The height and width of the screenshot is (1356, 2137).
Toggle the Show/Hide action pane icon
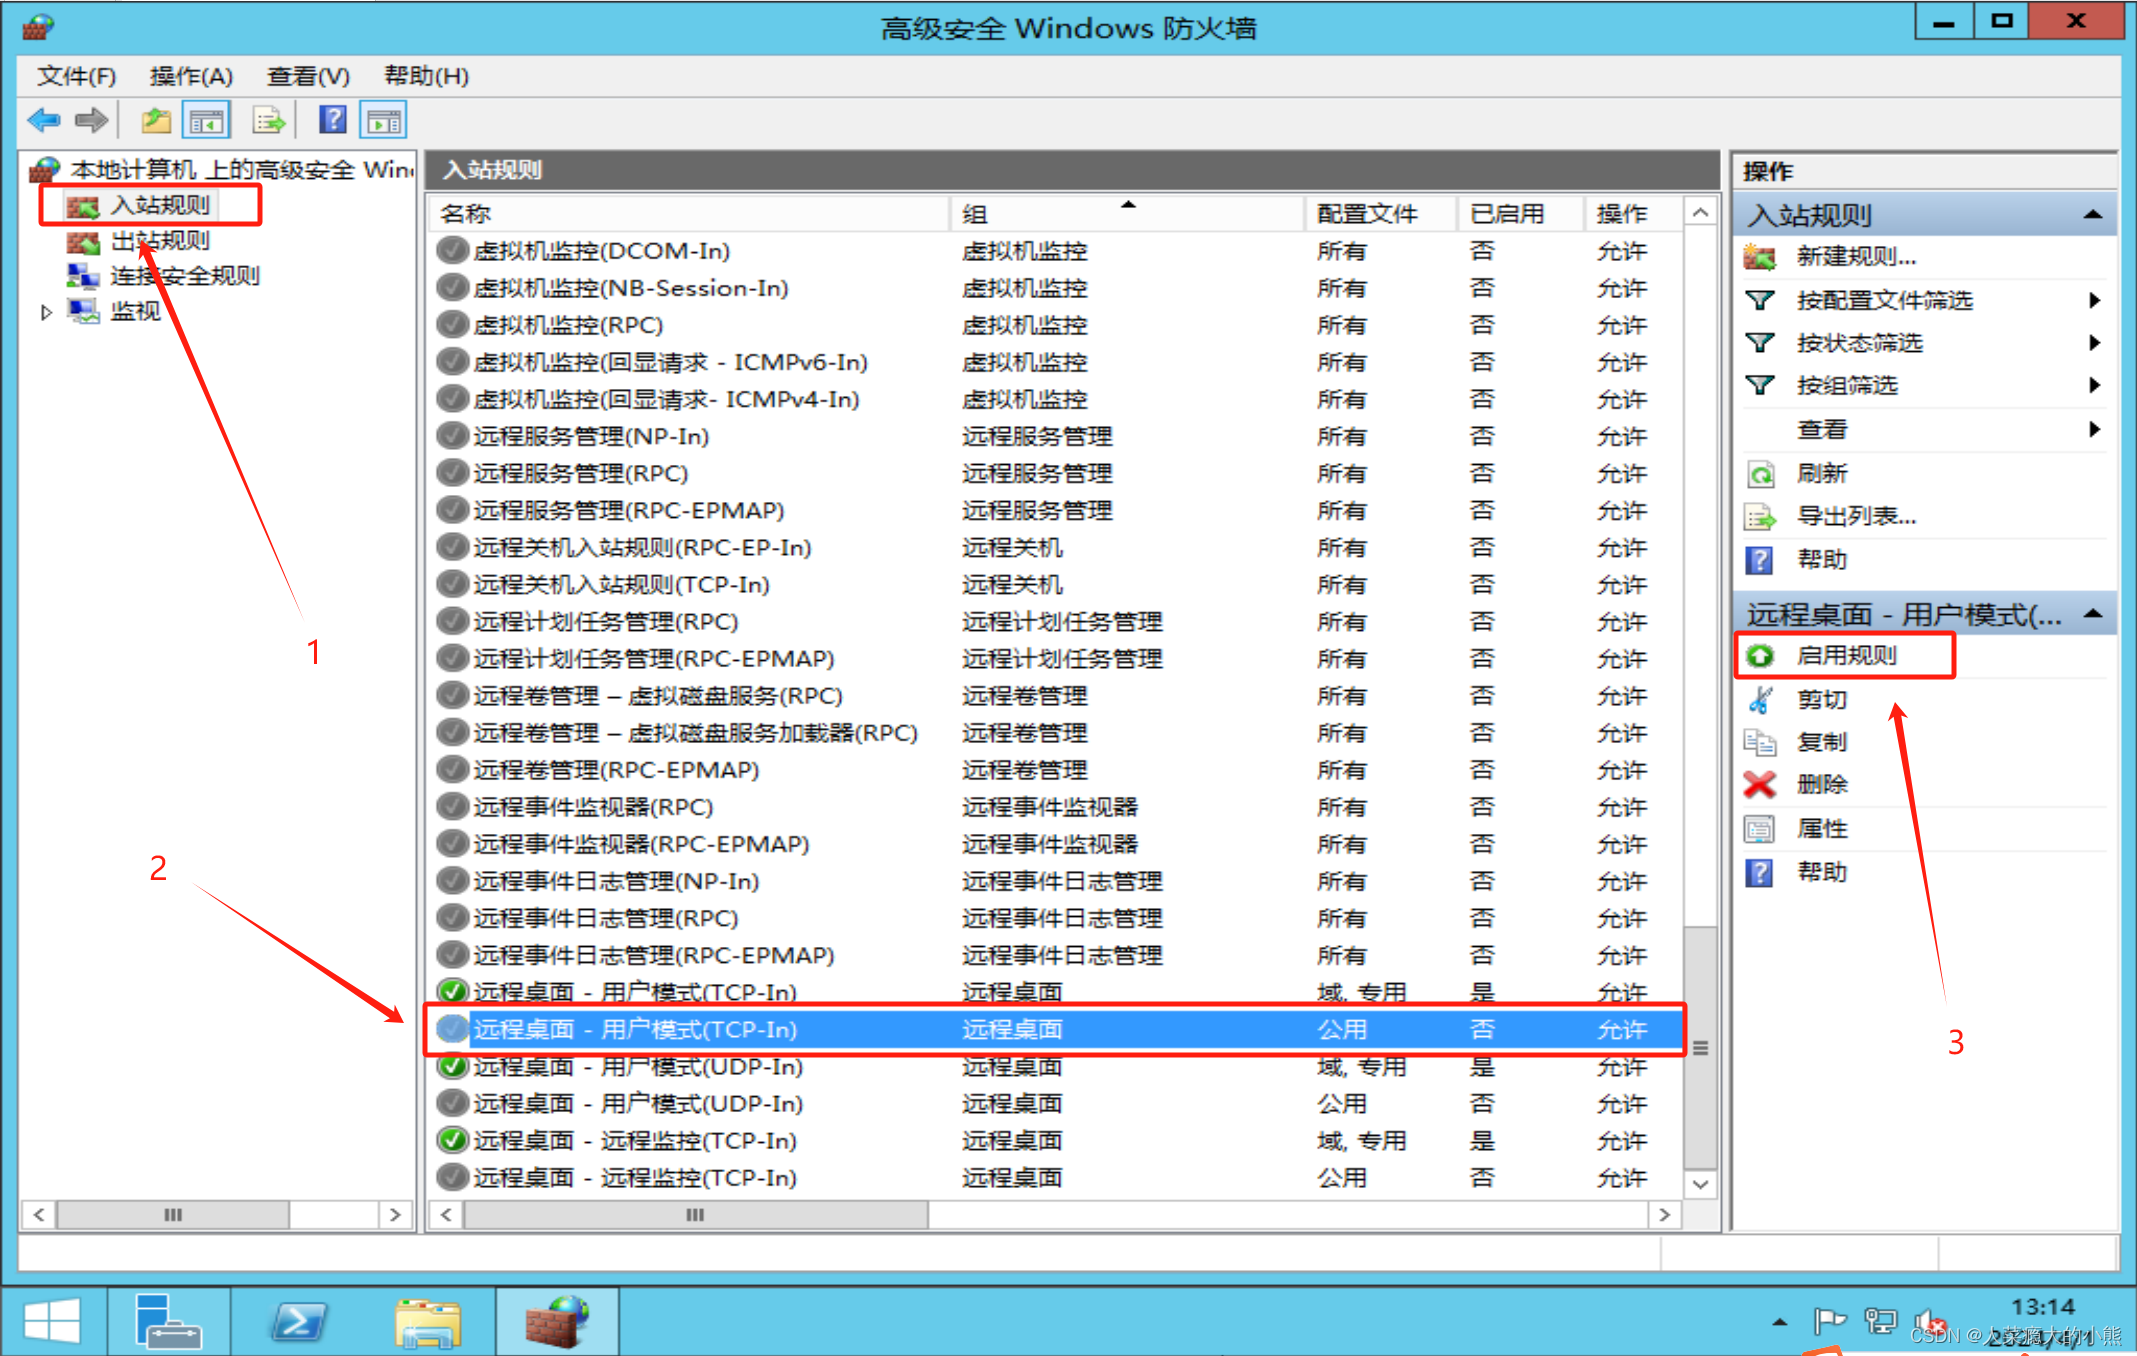click(385, 121)
